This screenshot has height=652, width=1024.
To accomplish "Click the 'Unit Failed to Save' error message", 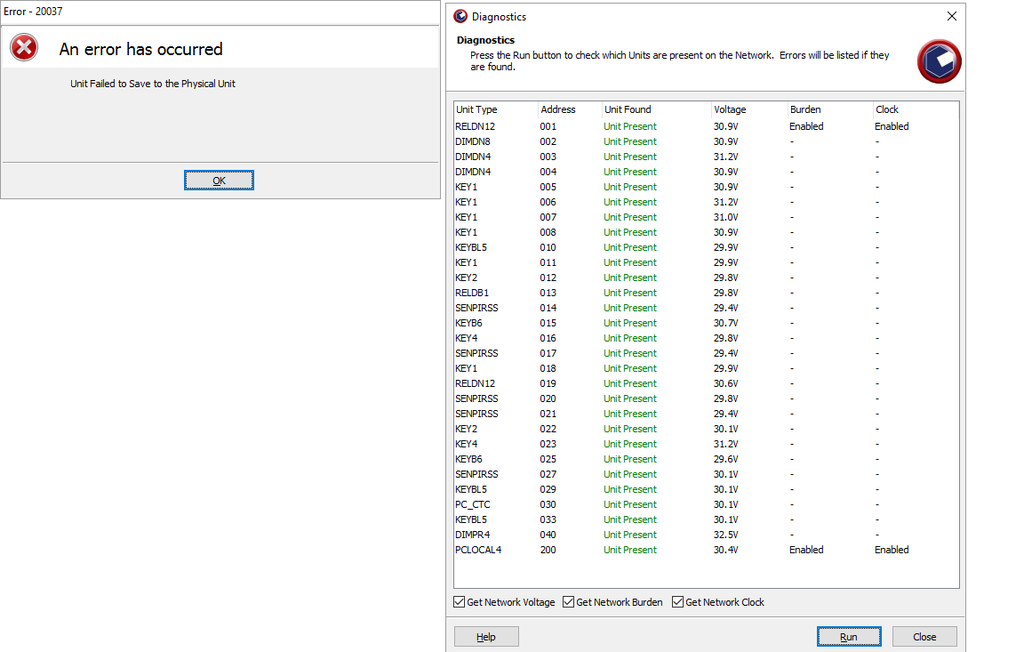I will [x=153, y=84].
